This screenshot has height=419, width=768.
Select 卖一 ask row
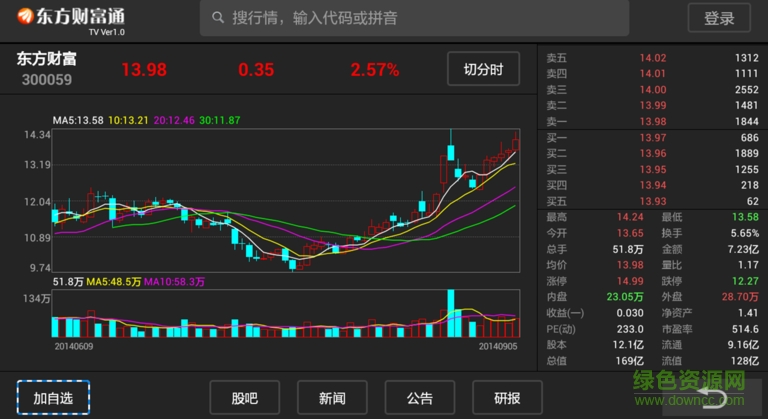pyautogui.click(x=652, y=121)
